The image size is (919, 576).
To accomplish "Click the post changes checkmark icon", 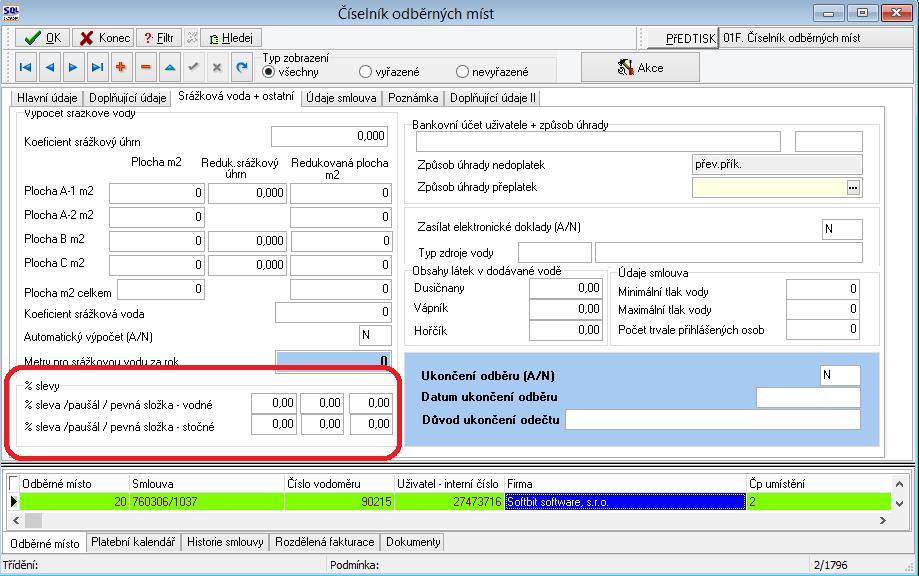I will pyautogui.click(x=193, y=67).
